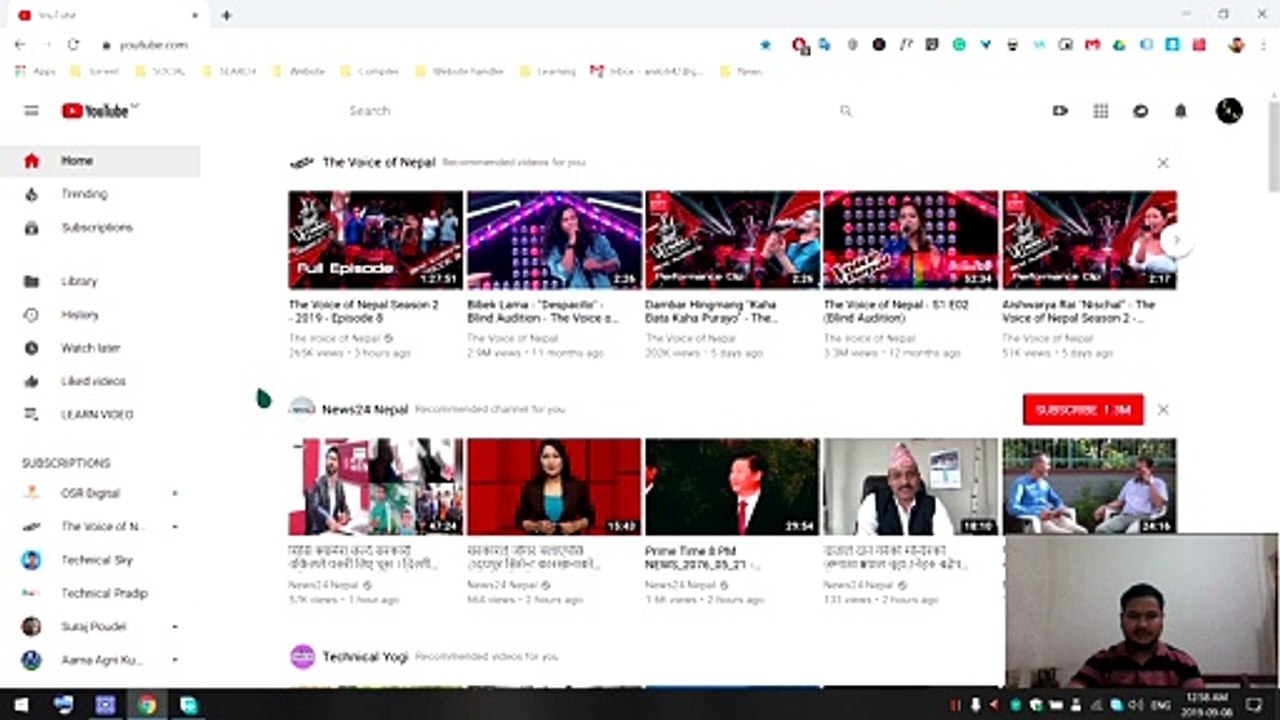Open the LEARN VIDEO playlist
Screen dimensions: 1280x720
tap(100, 414)
